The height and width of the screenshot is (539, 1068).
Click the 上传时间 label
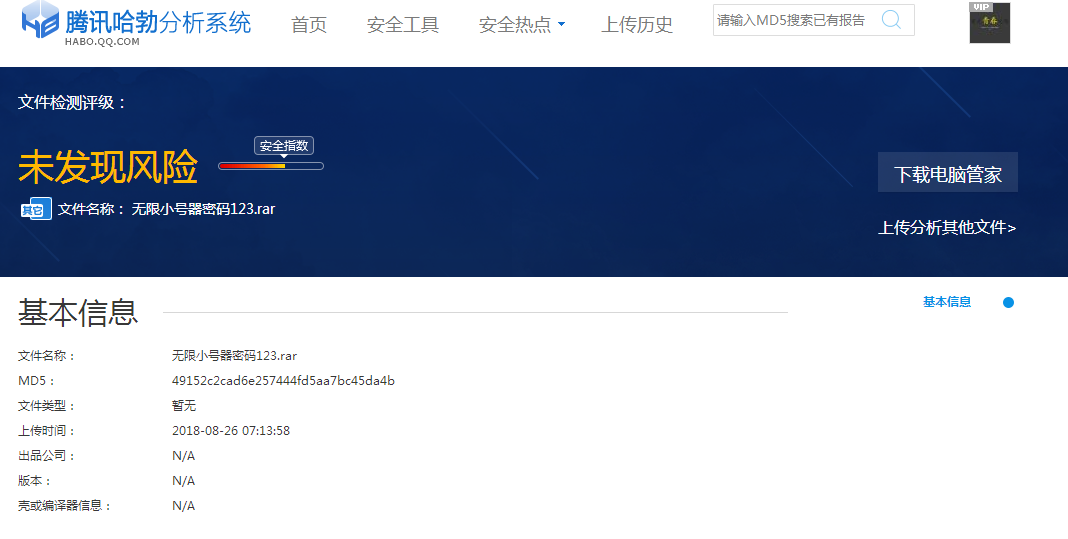click(x=47, y=431)
